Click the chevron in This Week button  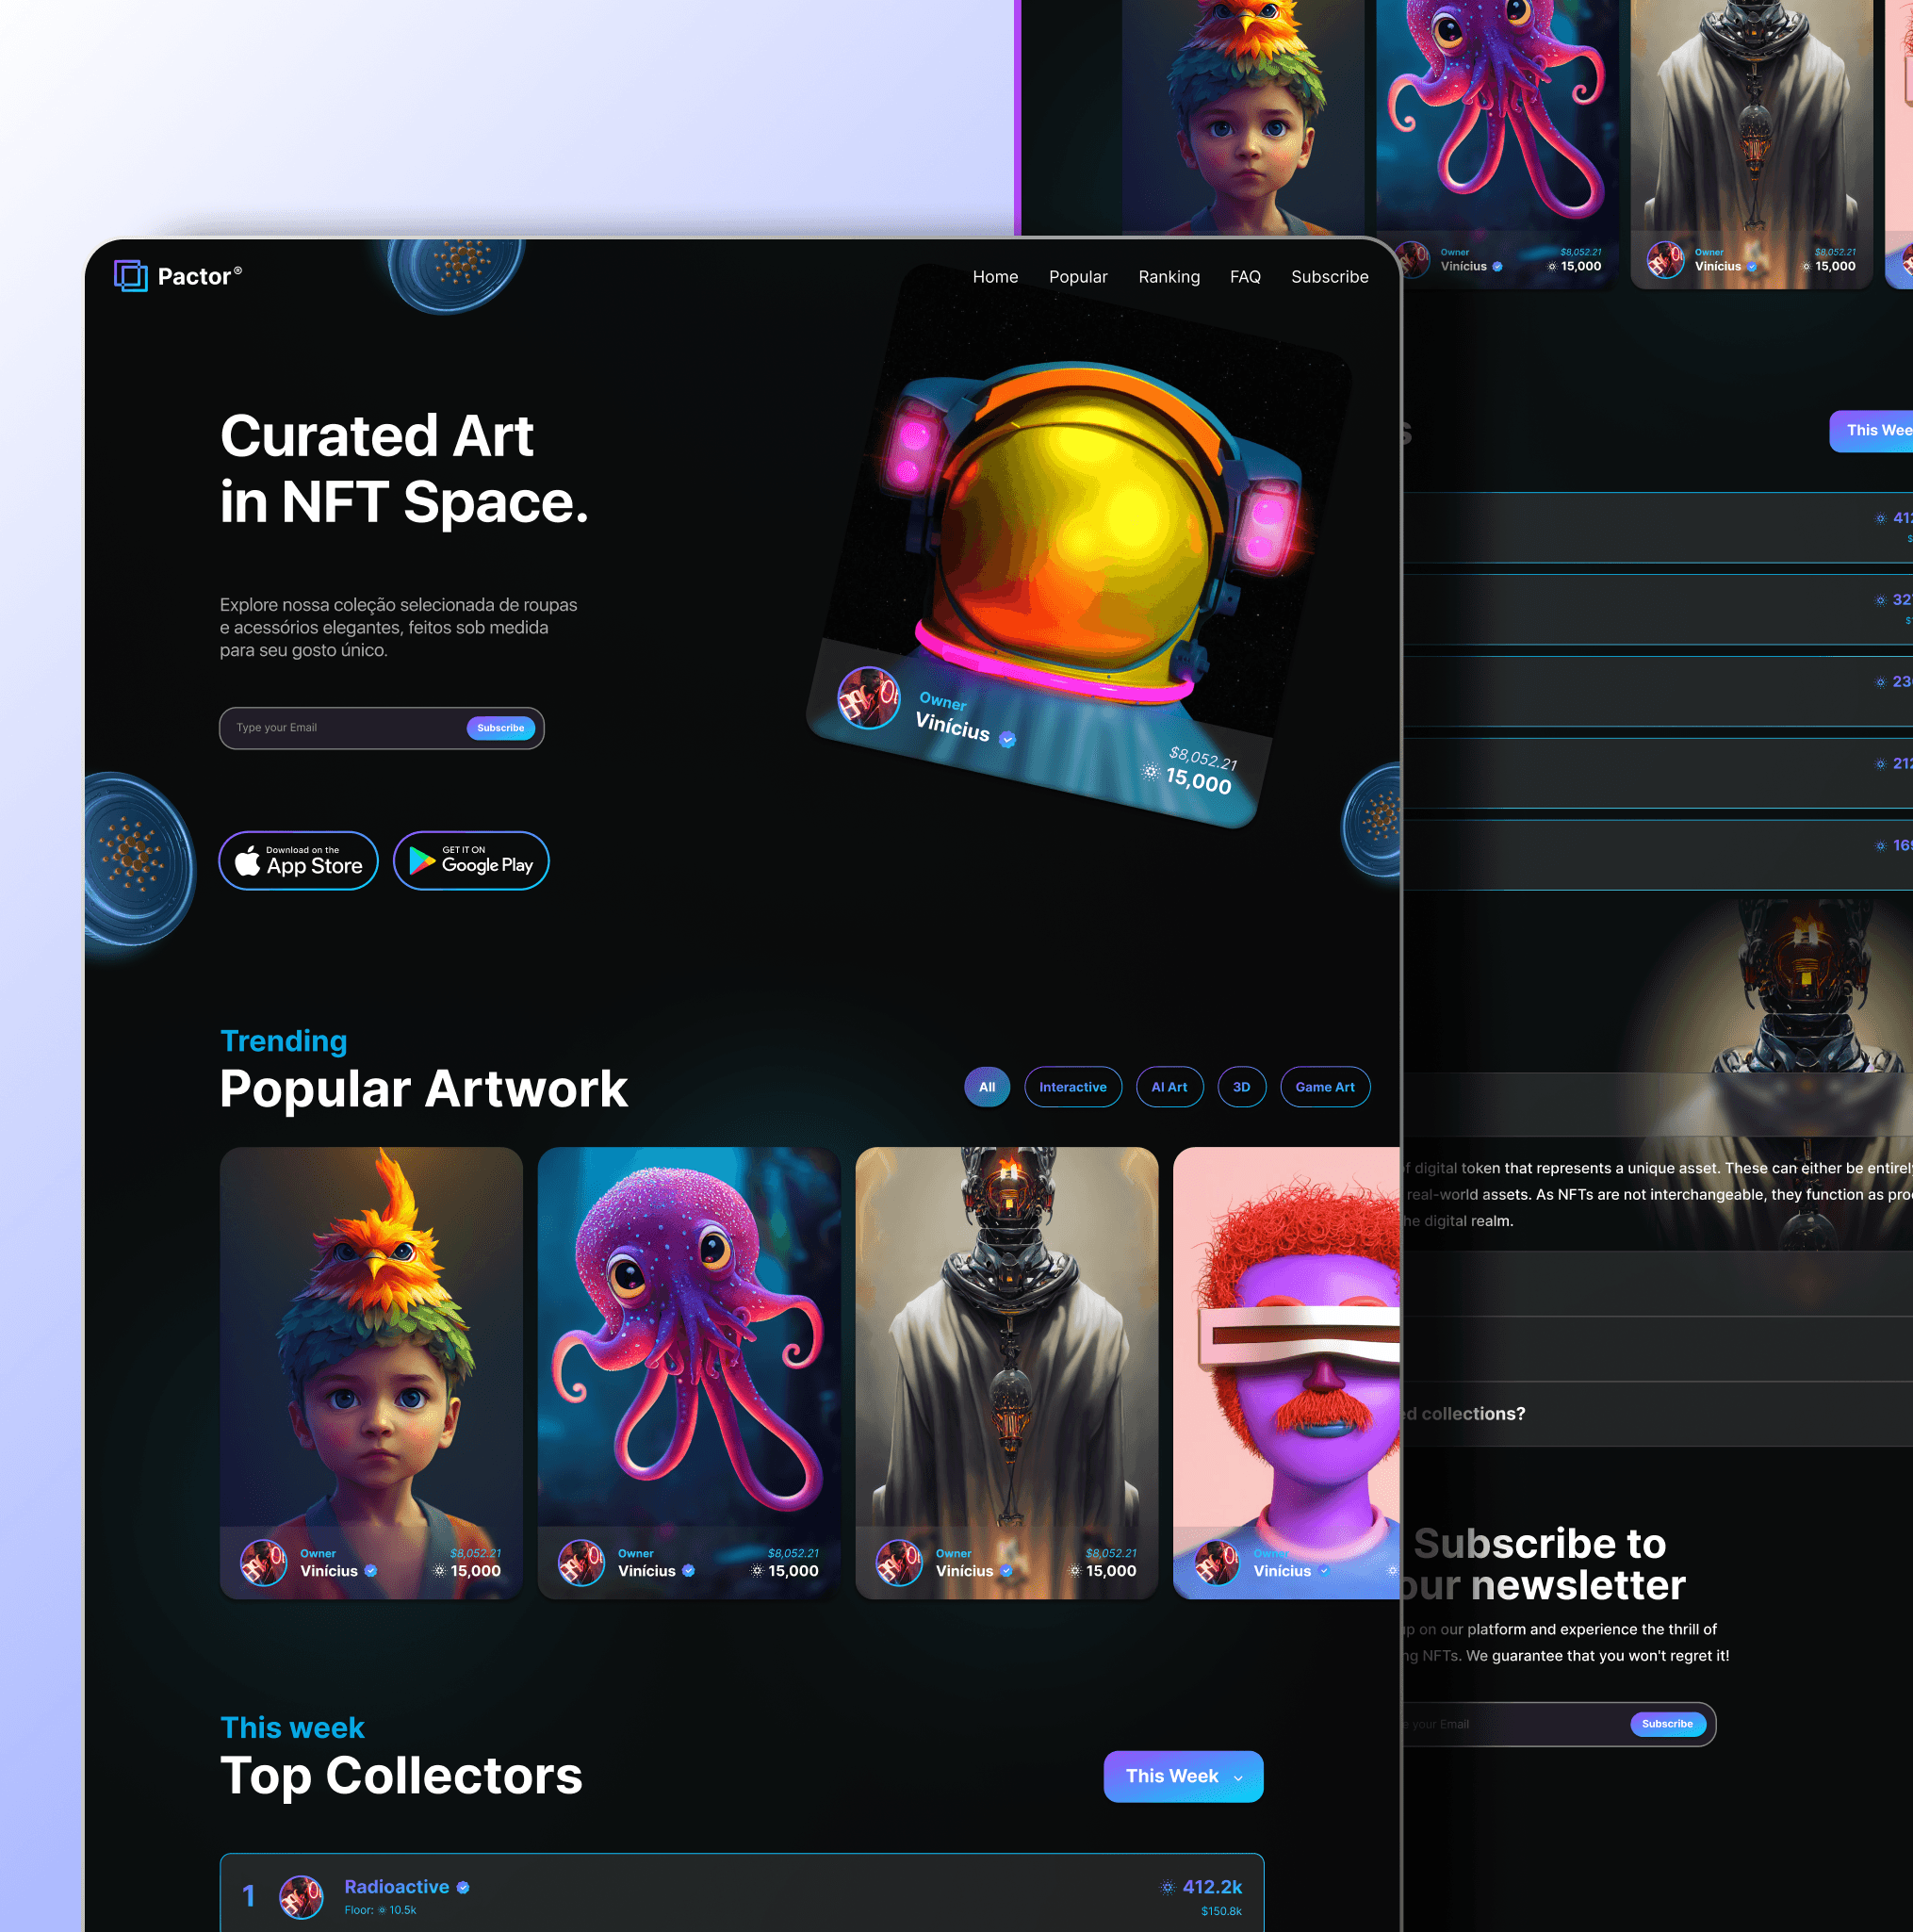point(1238,1778)
